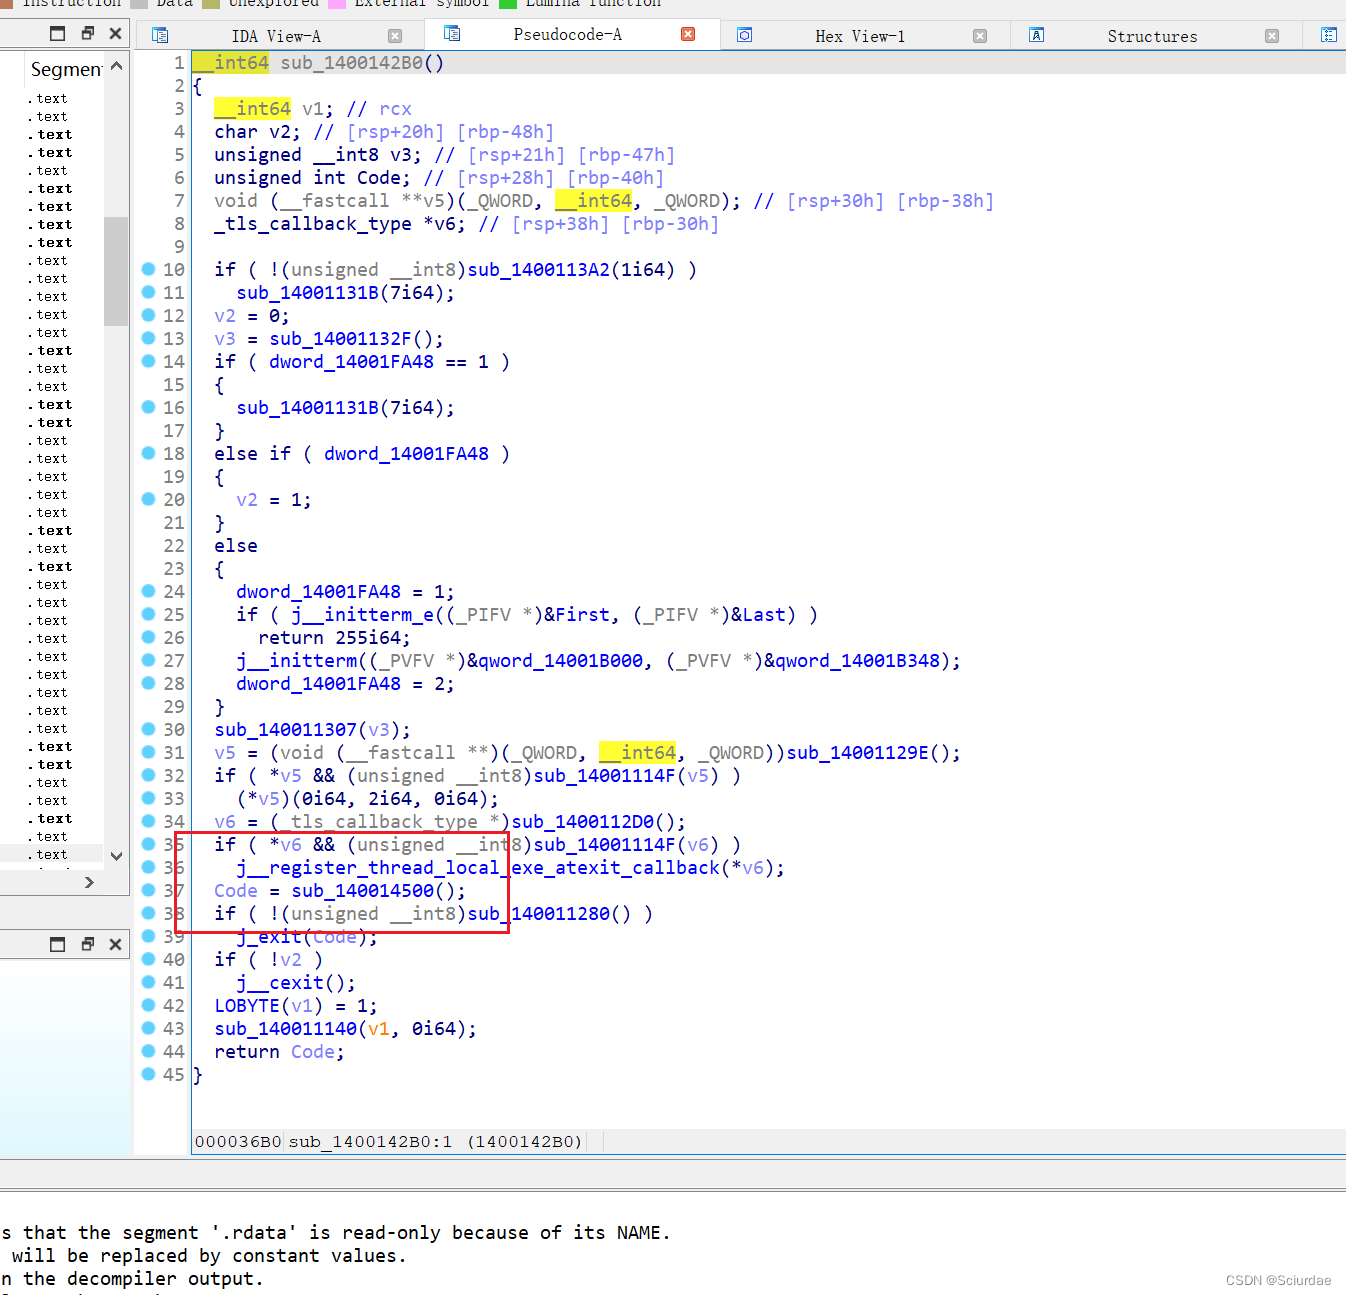Close the Hex View-1 tab
The width and height of the screenshot is (1346, 1295).
pos(980,36)
